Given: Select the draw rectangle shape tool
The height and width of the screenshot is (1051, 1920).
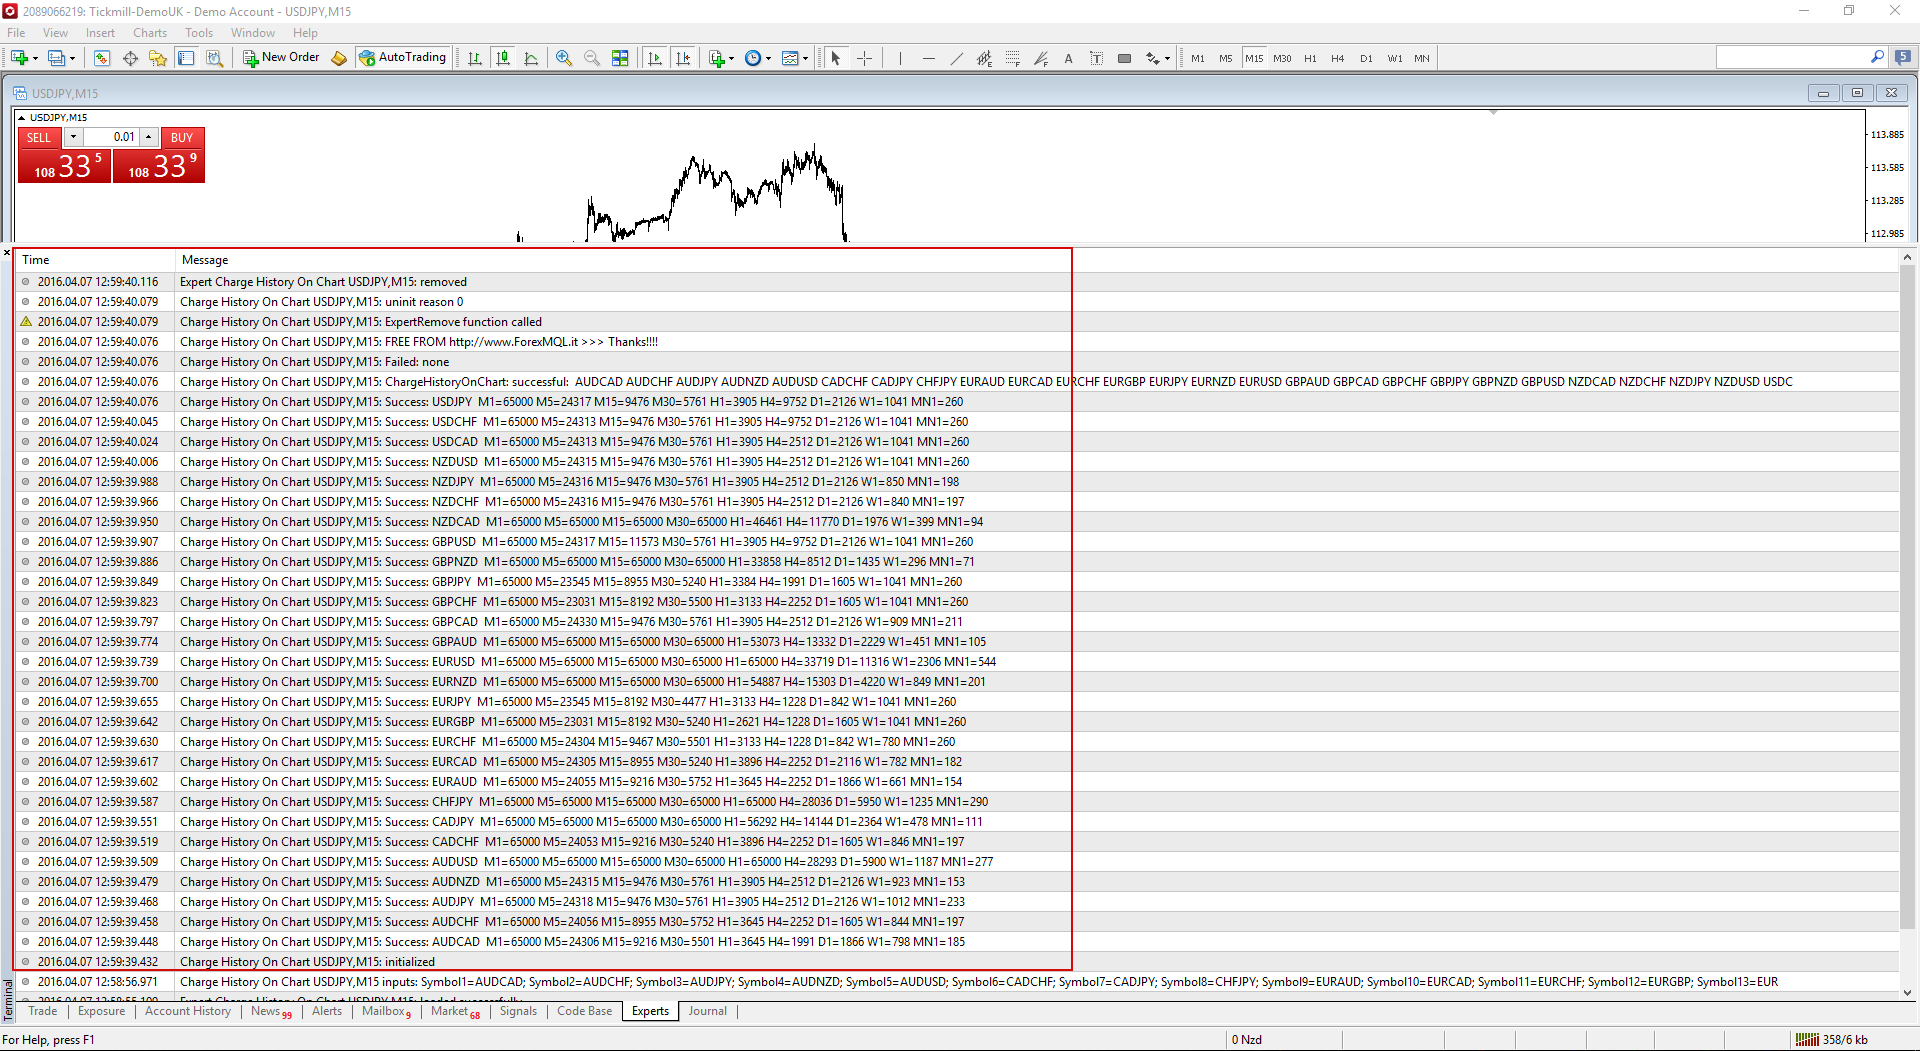Looking at the screenshot, I should click(x=1124, y=58).
